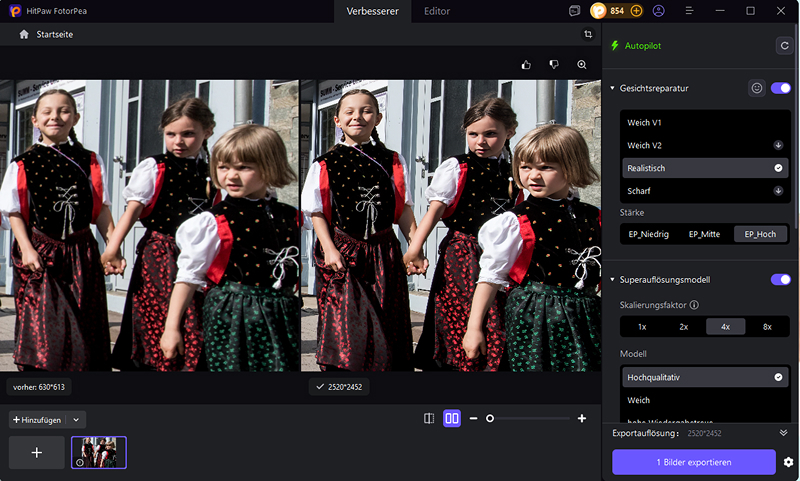This screenshot has width=800, height=481.
Task: Click the Startseite link
Action: (55, 35)
